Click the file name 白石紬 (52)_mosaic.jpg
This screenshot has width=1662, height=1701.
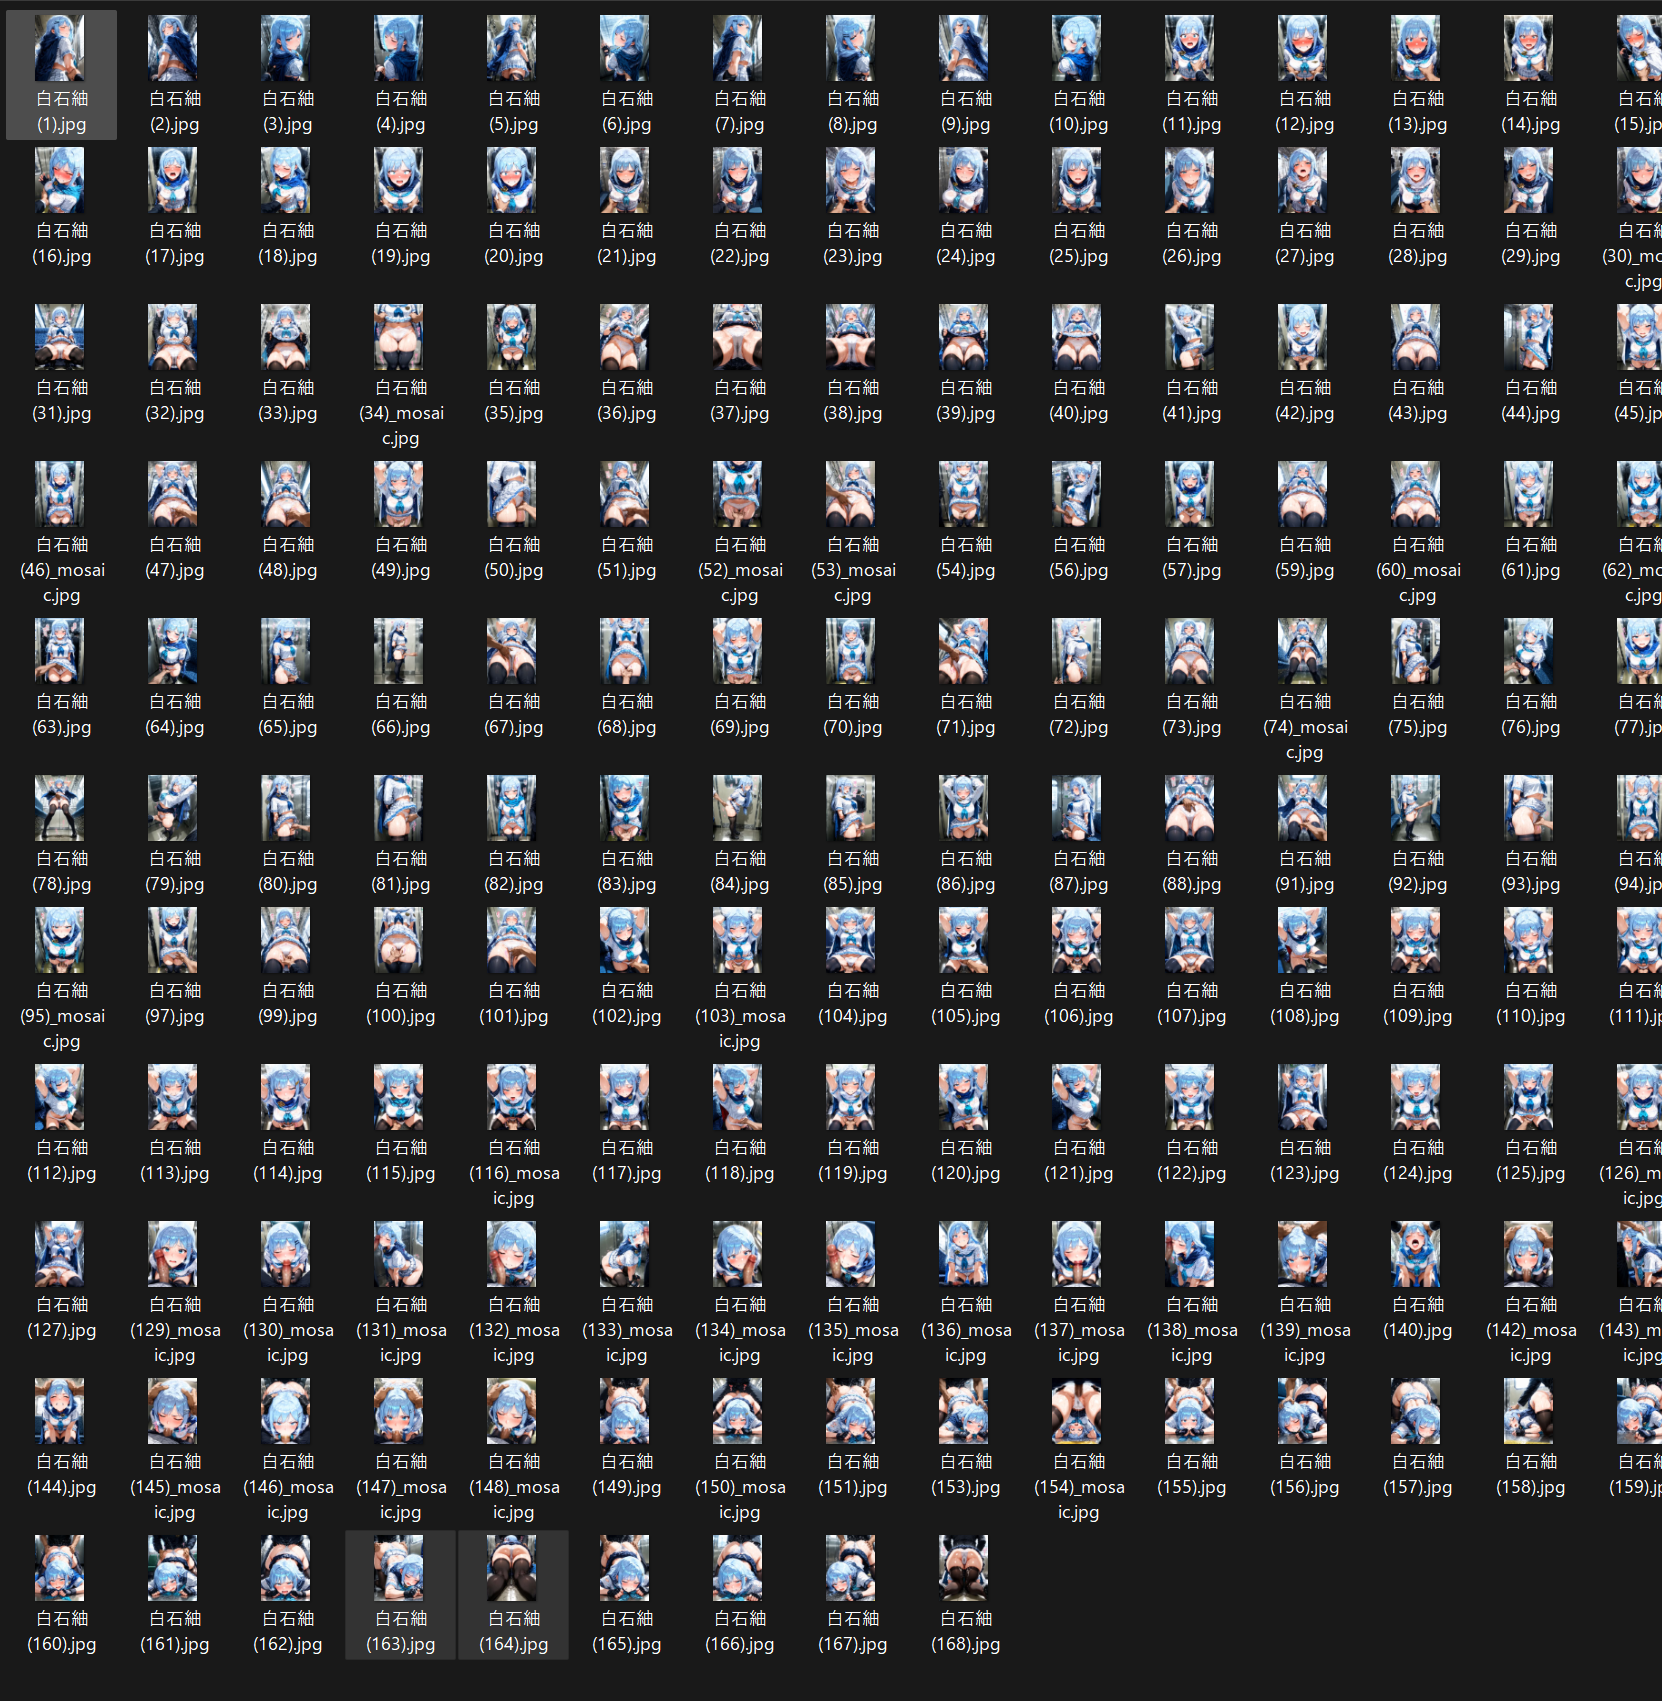[739, 569]
